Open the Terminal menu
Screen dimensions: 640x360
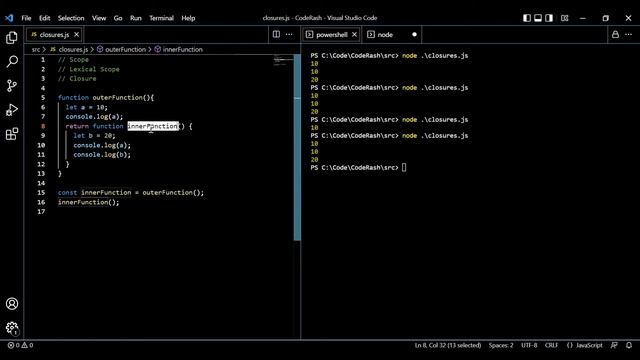coord(161,18)
